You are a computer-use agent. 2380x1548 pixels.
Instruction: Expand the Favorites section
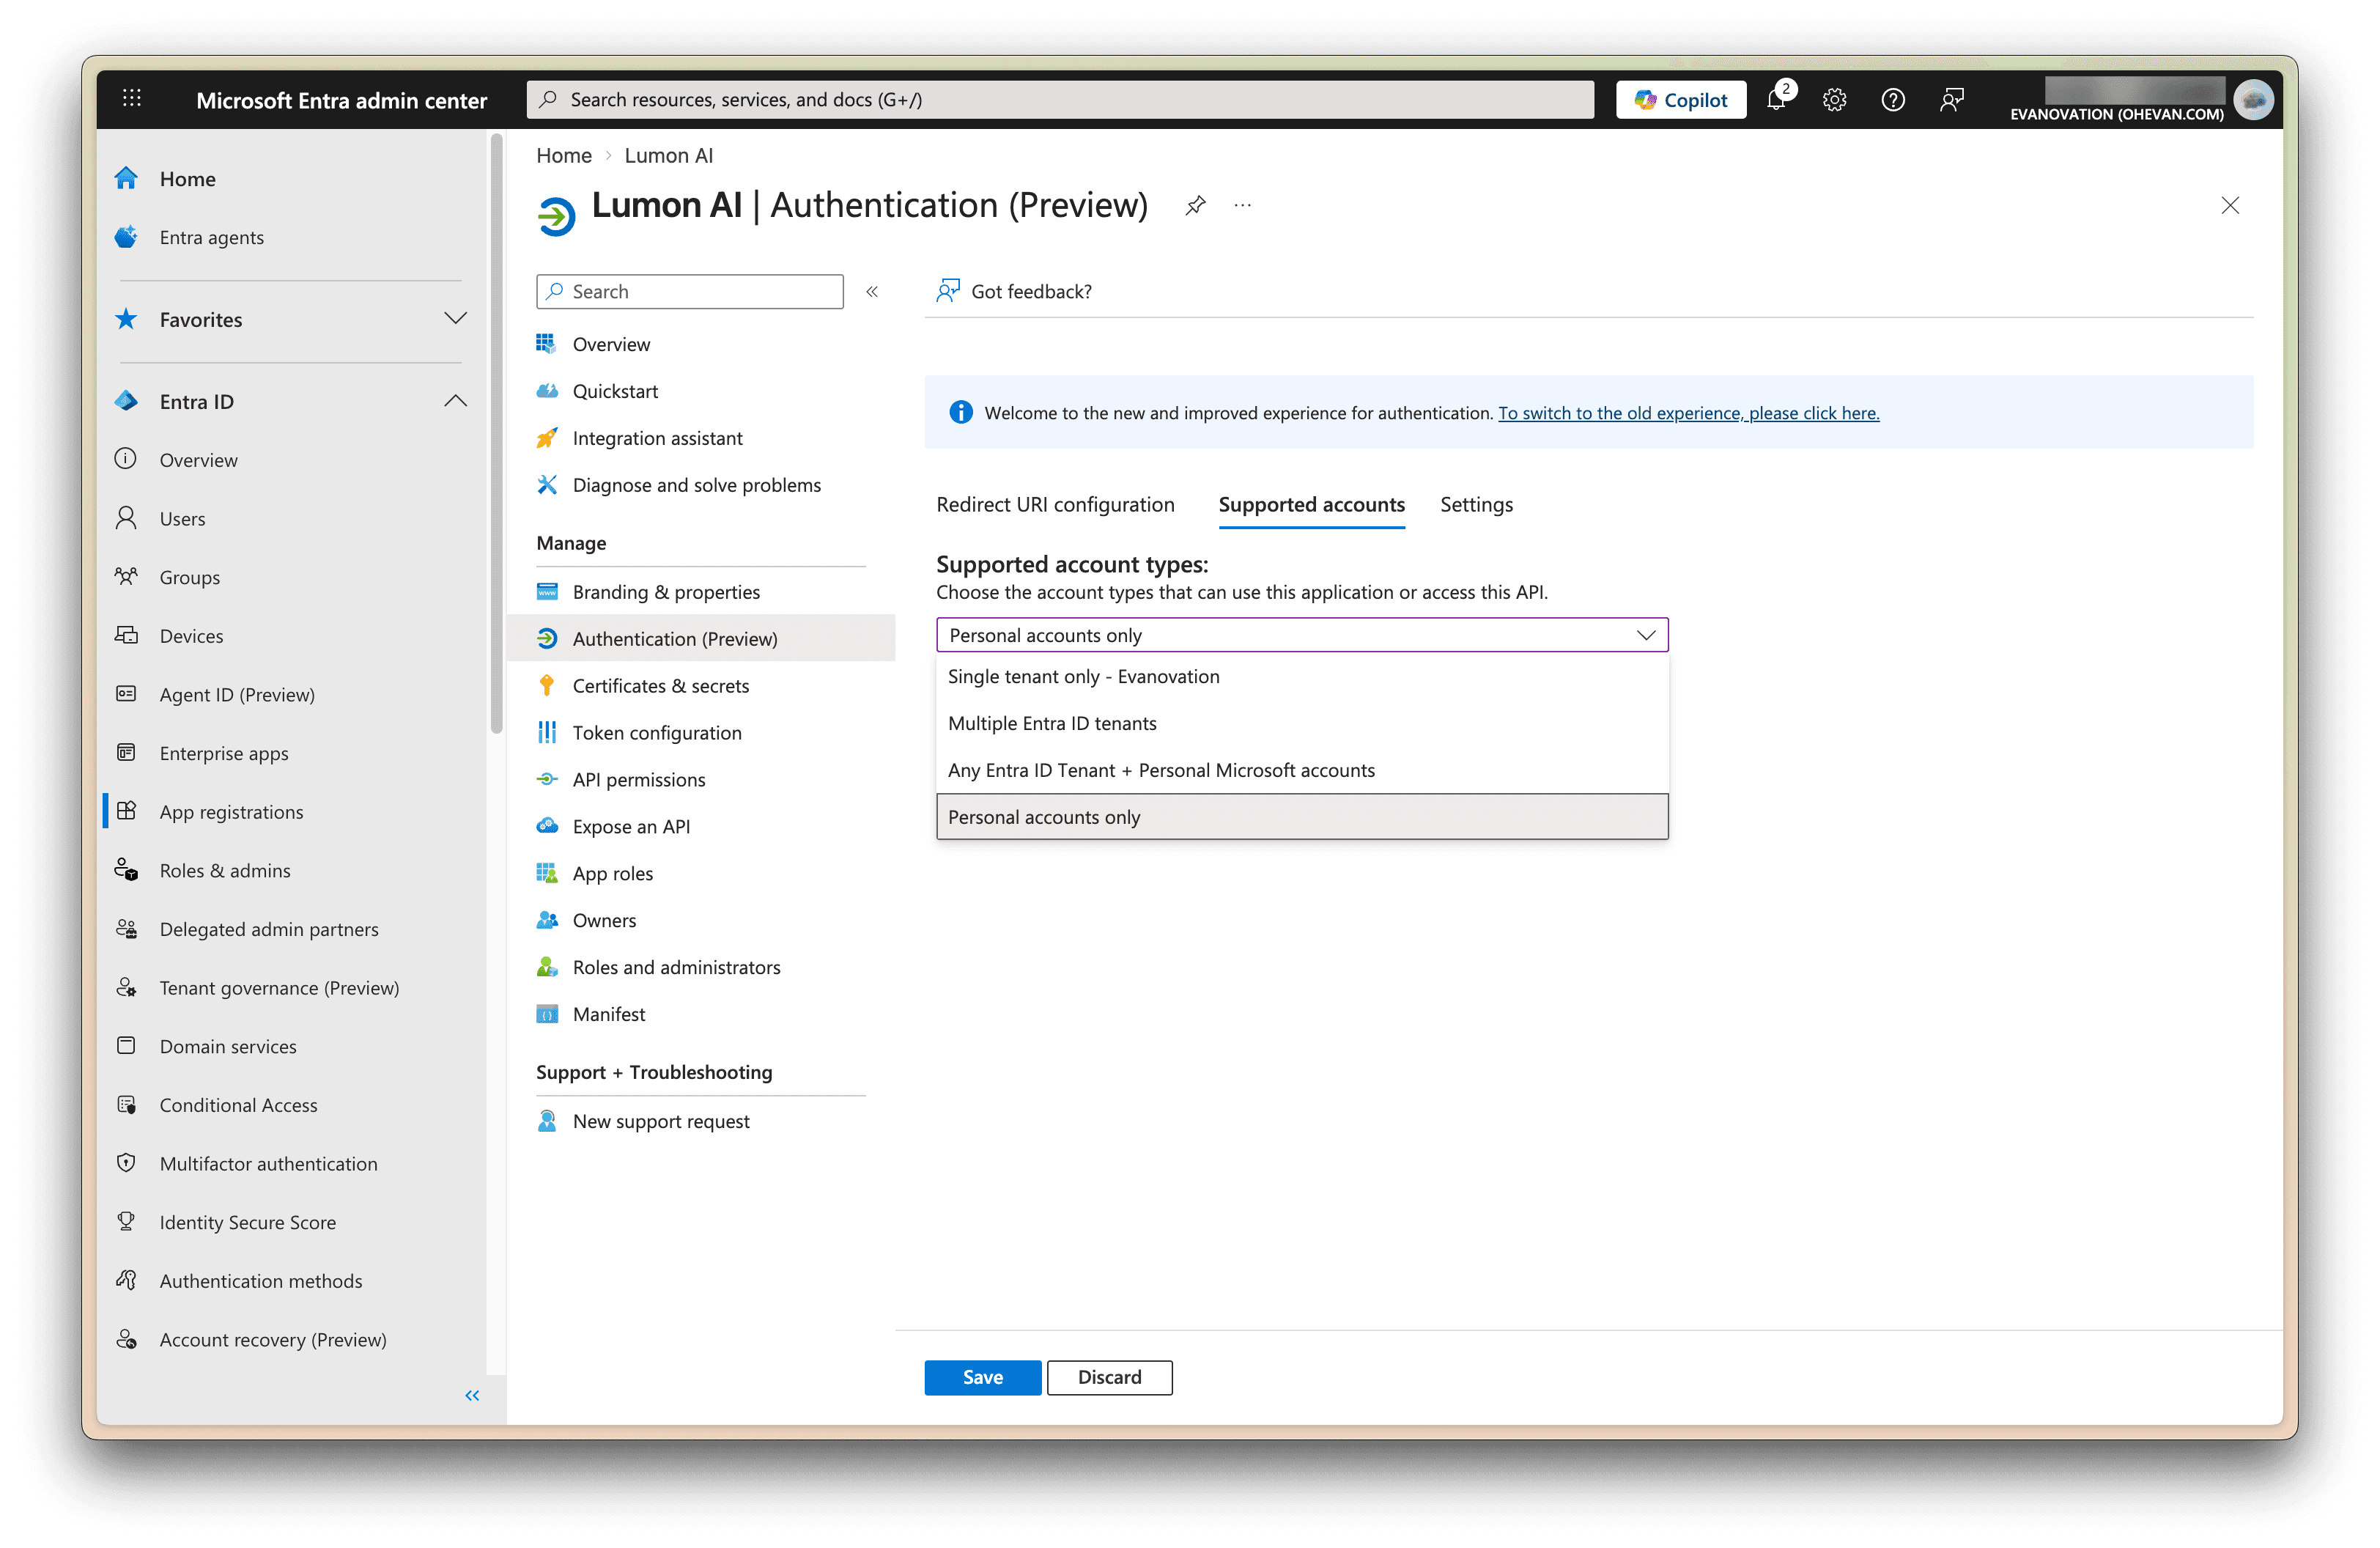pos(455,319)
